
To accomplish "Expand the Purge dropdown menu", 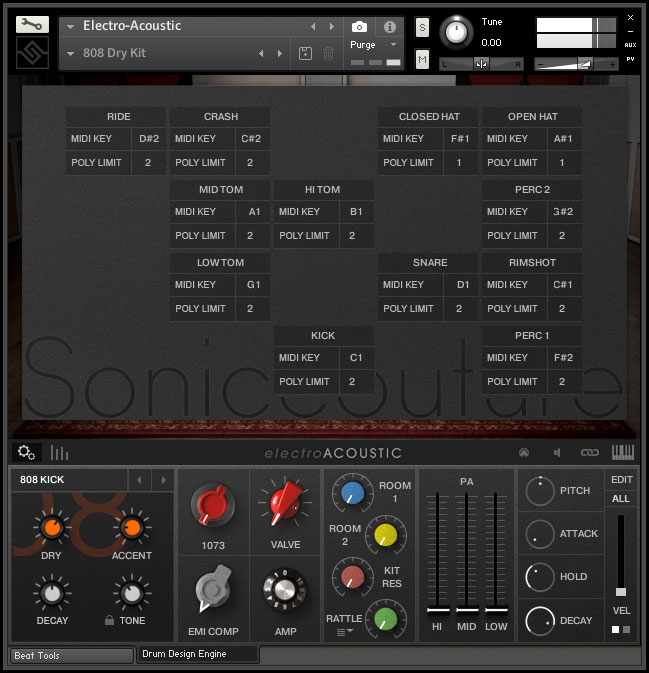I will pos(393,44).
